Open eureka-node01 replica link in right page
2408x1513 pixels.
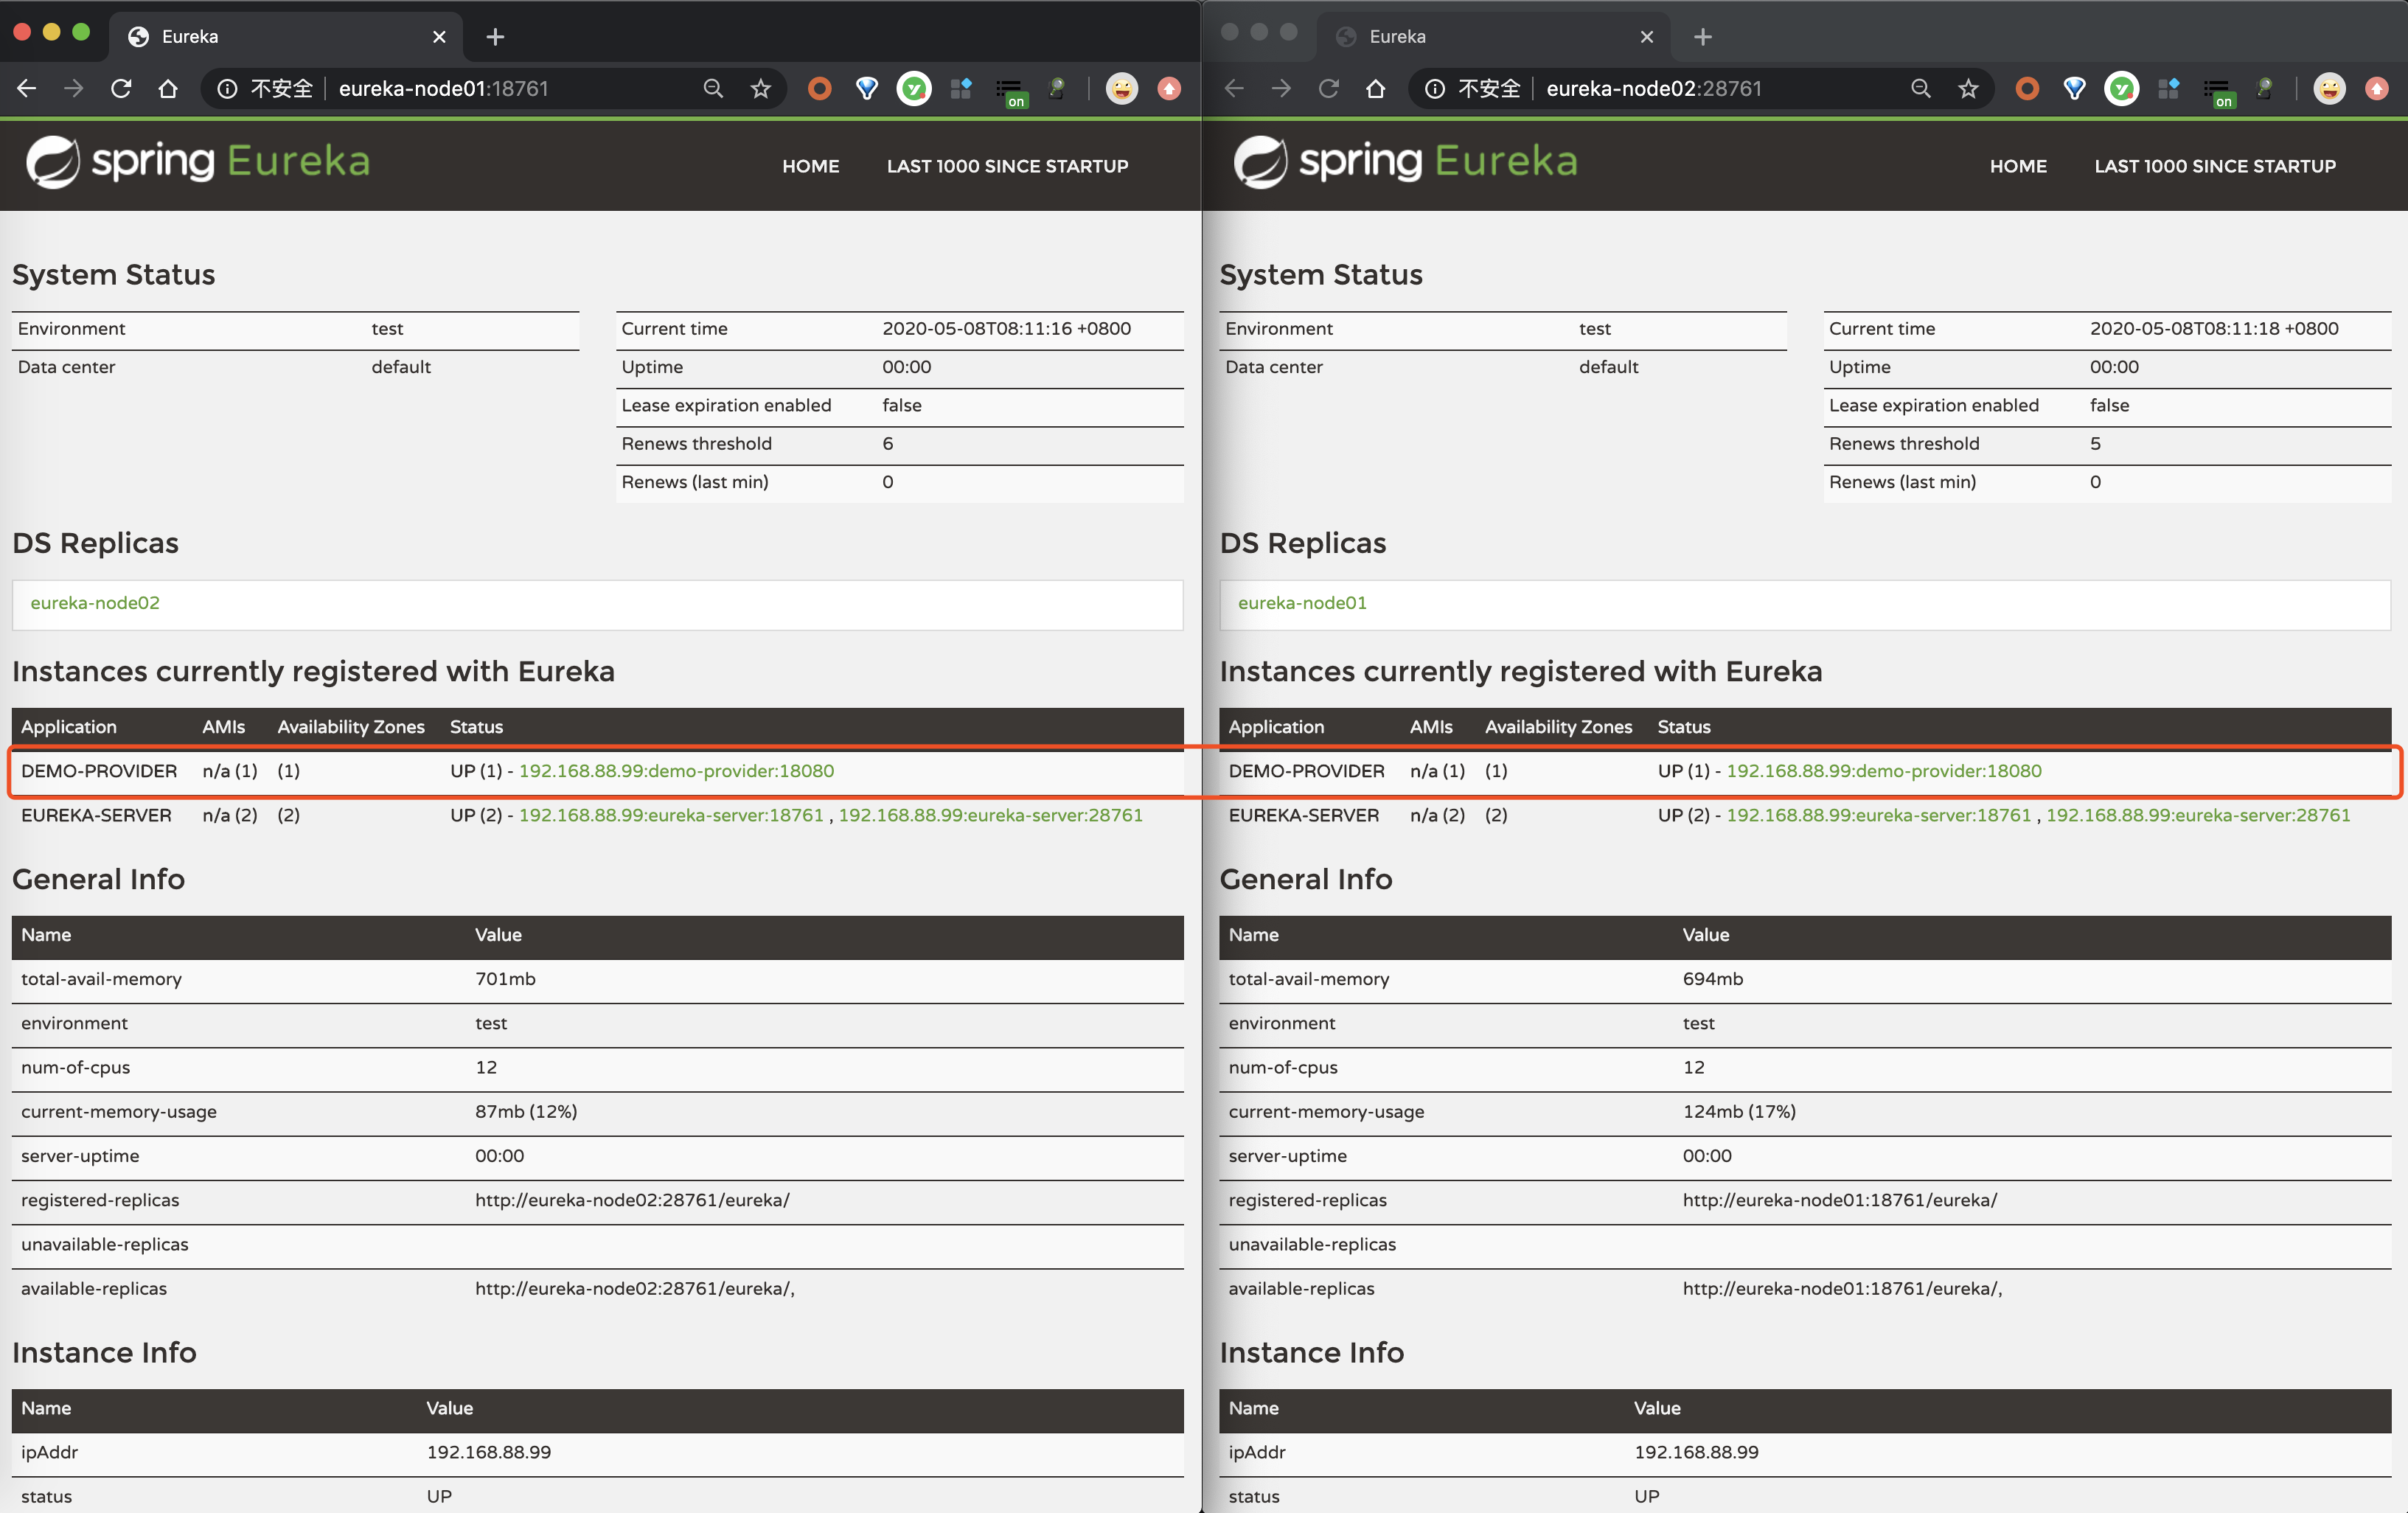click(1302, 603)
